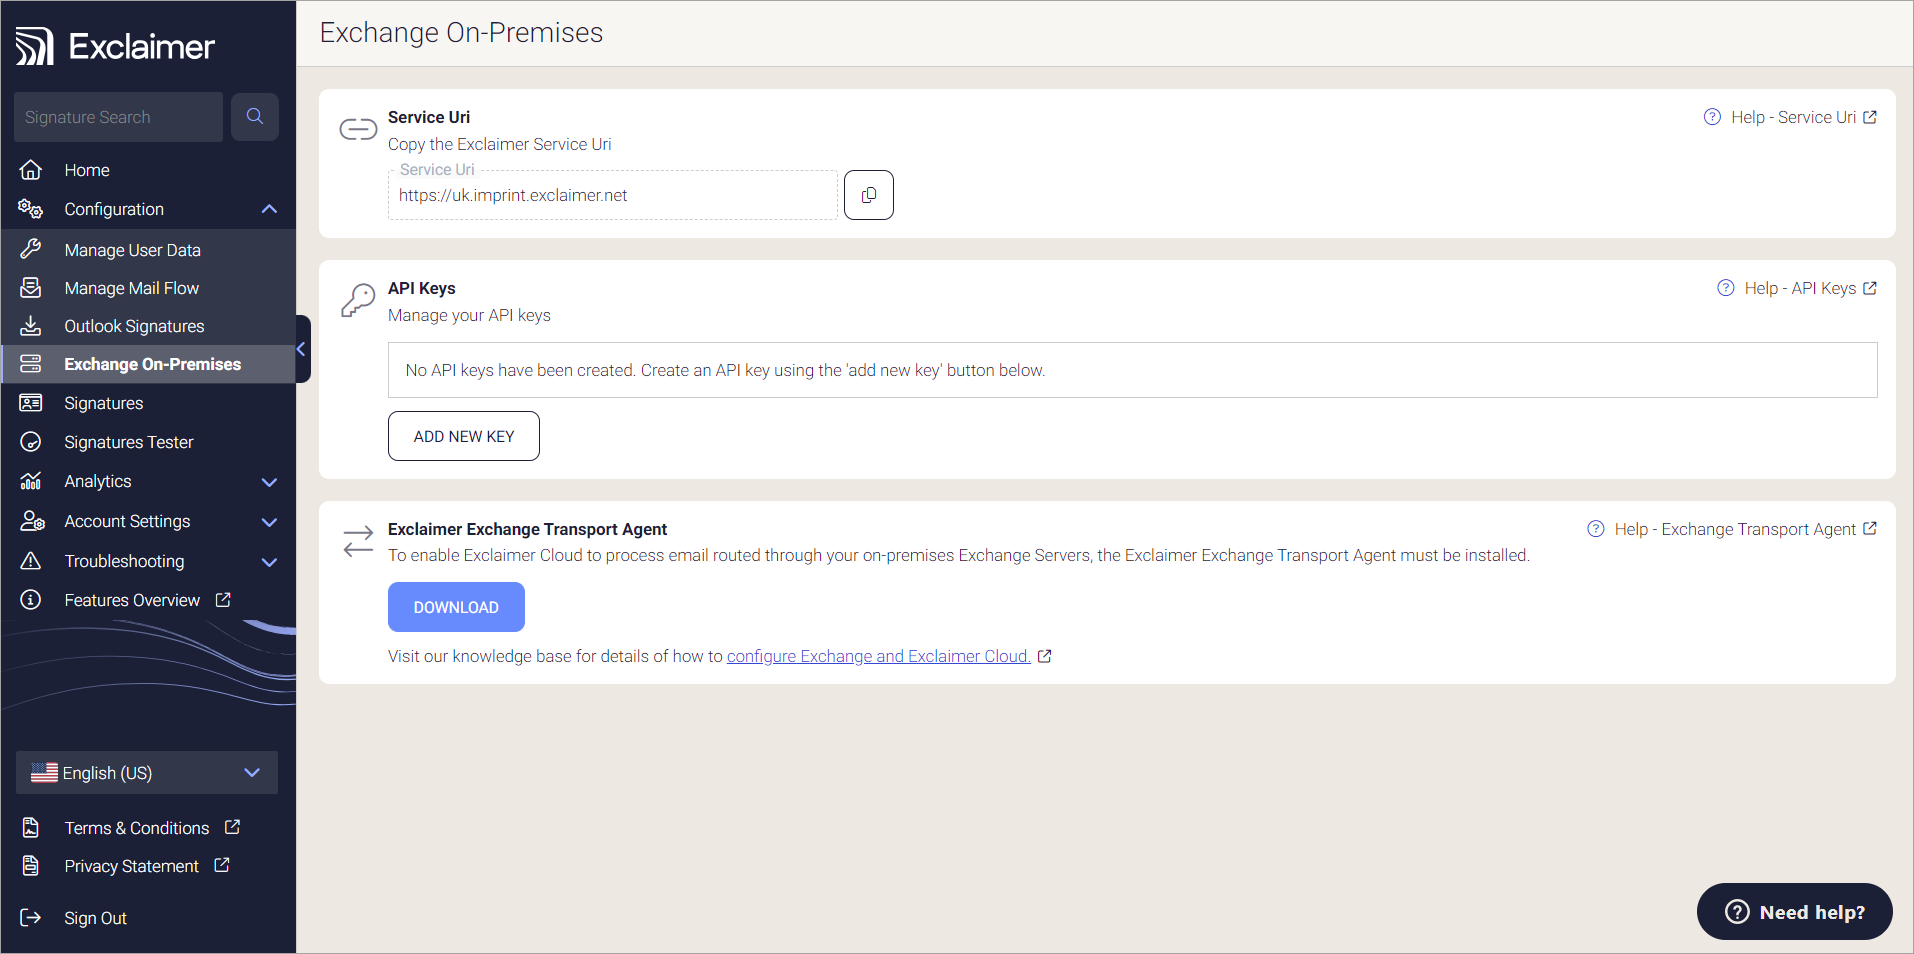Open Manage User Data via its wrench icon

pyautogui.click(x=31, y=249)
